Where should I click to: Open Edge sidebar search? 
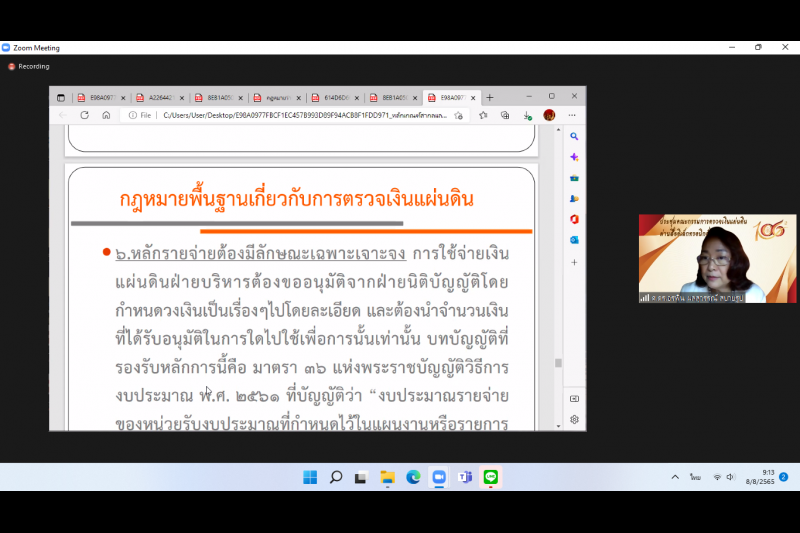point(574,136)
